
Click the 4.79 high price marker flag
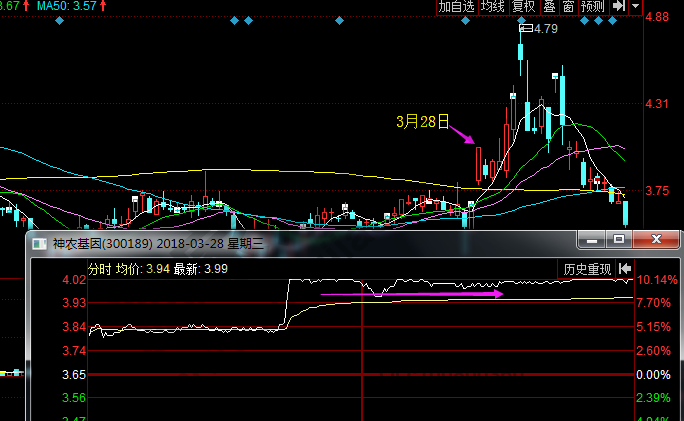[523, 29]
